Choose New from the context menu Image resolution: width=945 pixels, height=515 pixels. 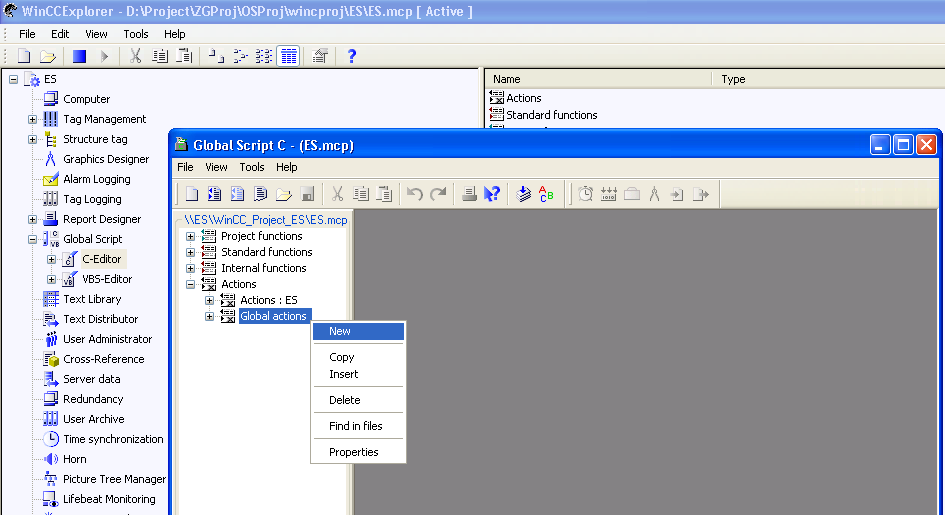point(358,331)
